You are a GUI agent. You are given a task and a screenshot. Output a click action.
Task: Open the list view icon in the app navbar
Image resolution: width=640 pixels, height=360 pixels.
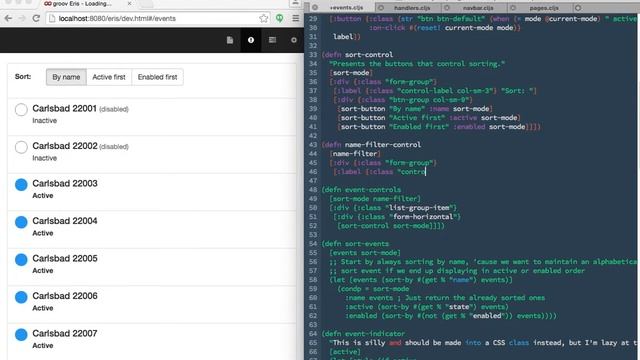(272, 40)
